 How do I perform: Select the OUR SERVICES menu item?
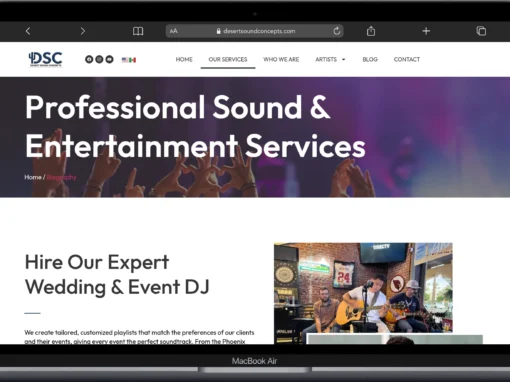point(228,59)
